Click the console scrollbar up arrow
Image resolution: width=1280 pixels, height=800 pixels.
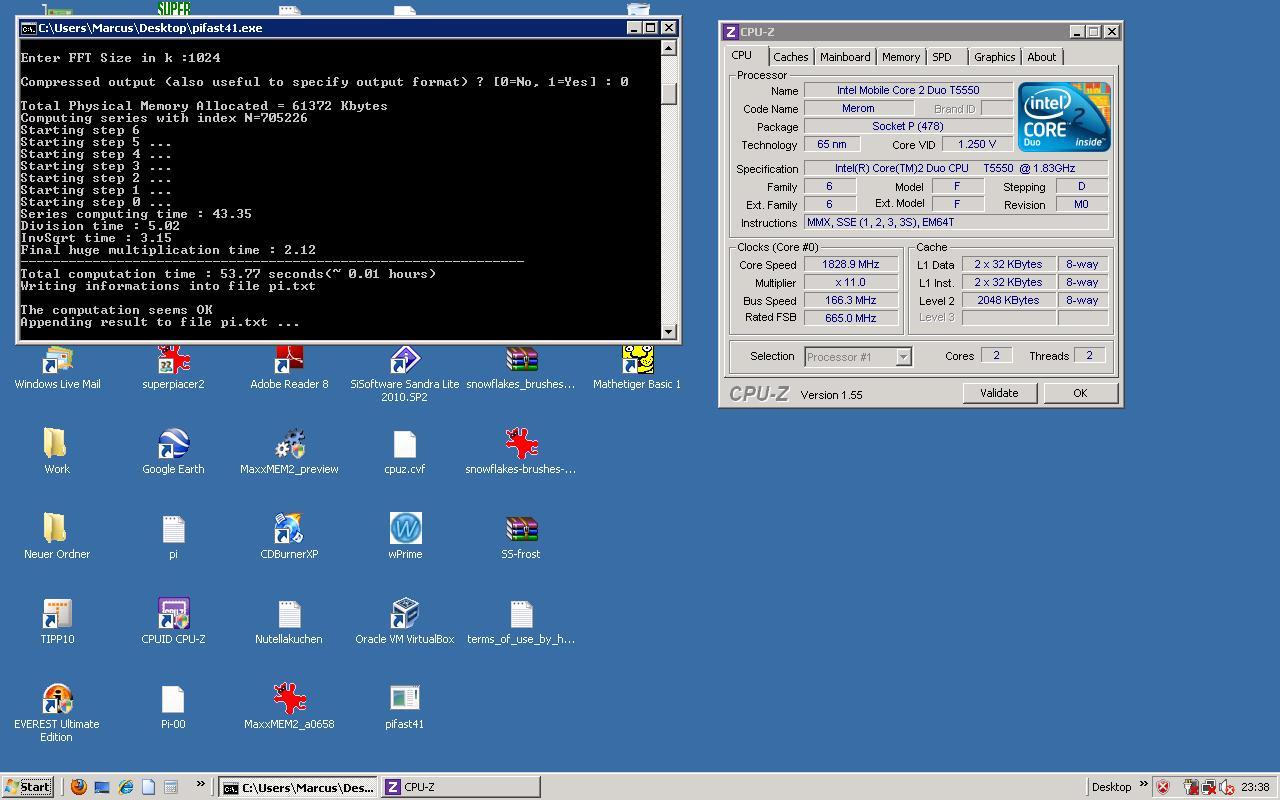coord(669,47)
